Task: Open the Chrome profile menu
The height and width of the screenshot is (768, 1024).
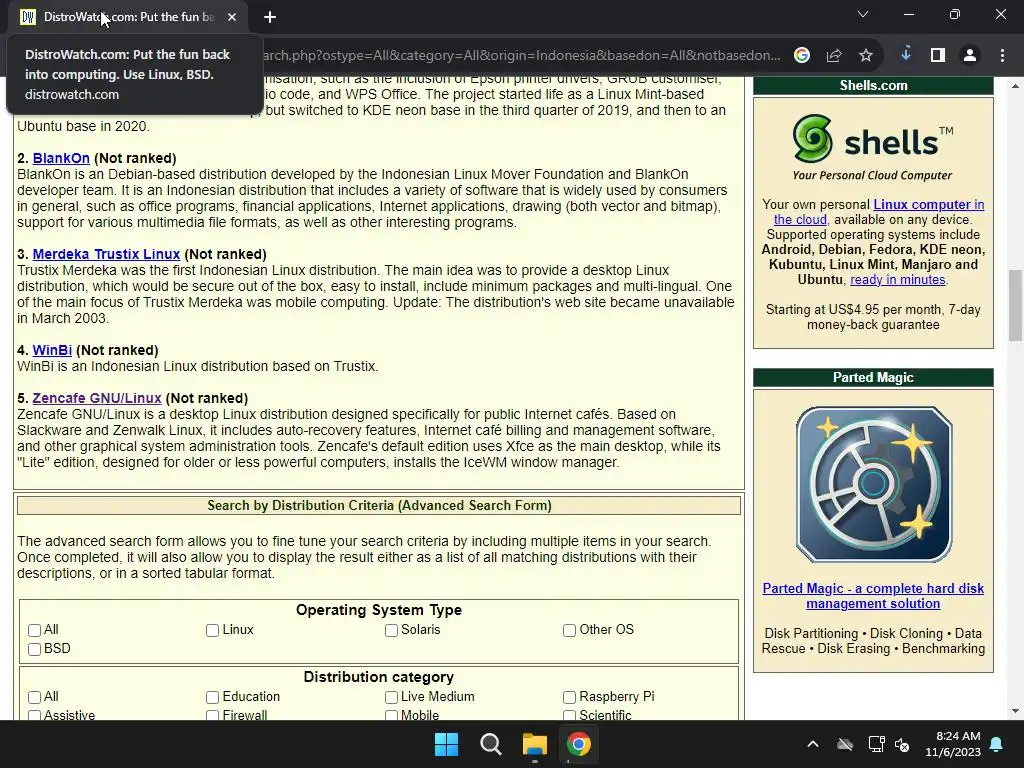Action: coord(970,56)
